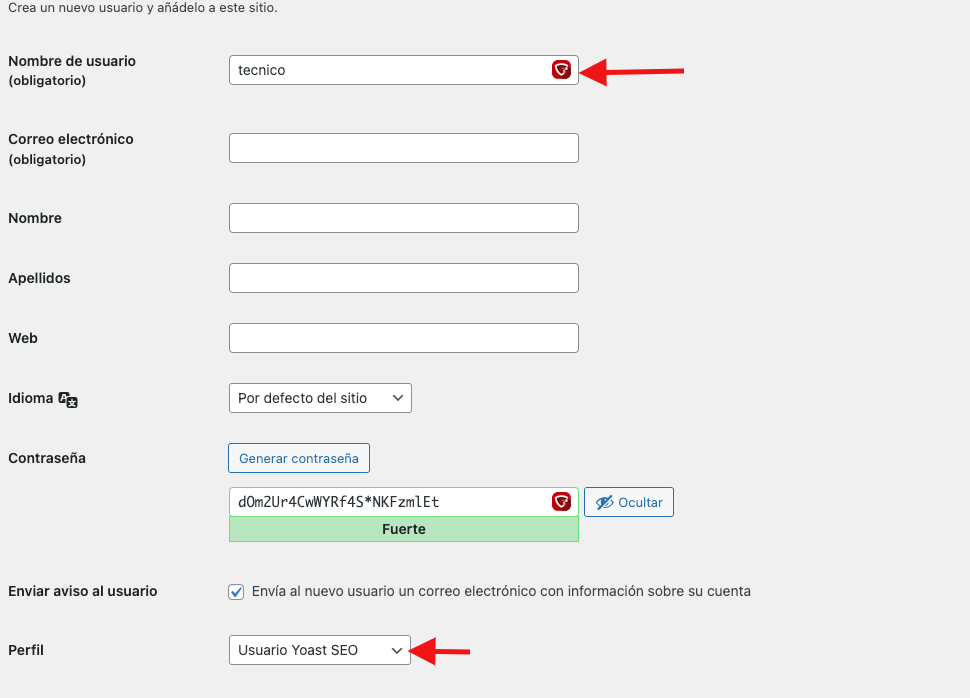Click the Generar contraseña button
Viewport: 970px width, 698px height.
click(299, 458)
